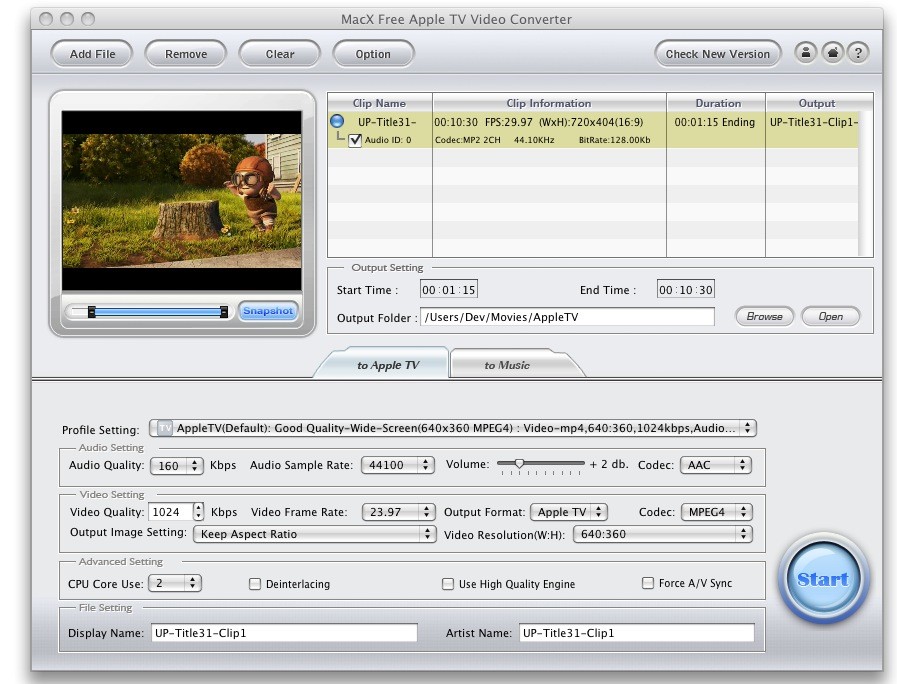This screenshot has height=684, width=897.
Task: Click Check New Version button
Action: point(717,54)
